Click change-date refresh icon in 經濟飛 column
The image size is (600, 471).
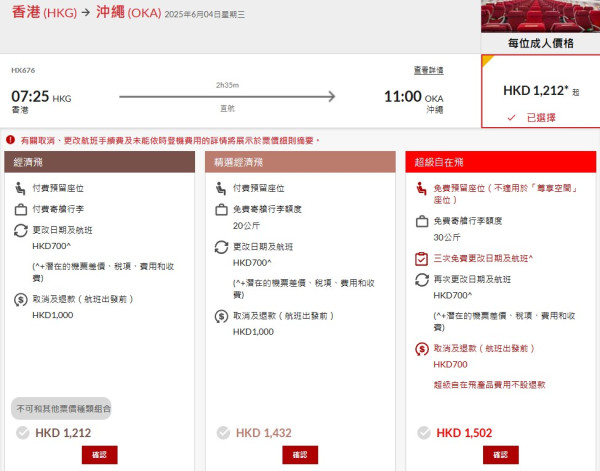[x=21, y=230]
